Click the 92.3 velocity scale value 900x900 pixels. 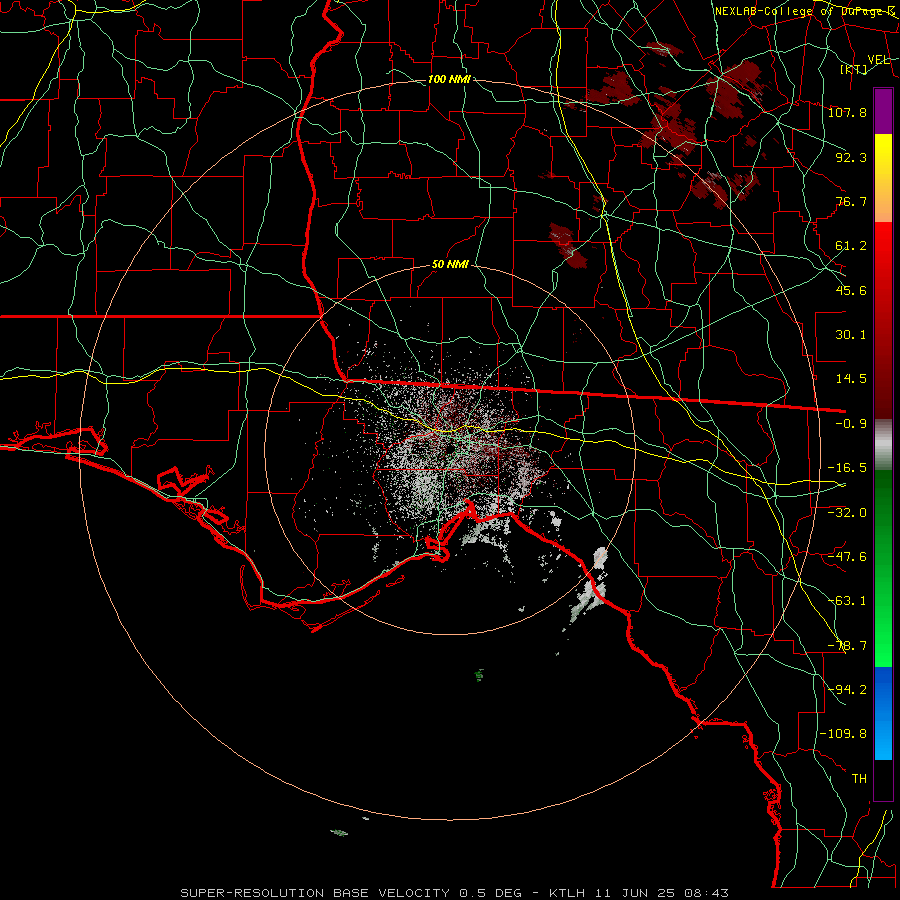coord(851,157)
